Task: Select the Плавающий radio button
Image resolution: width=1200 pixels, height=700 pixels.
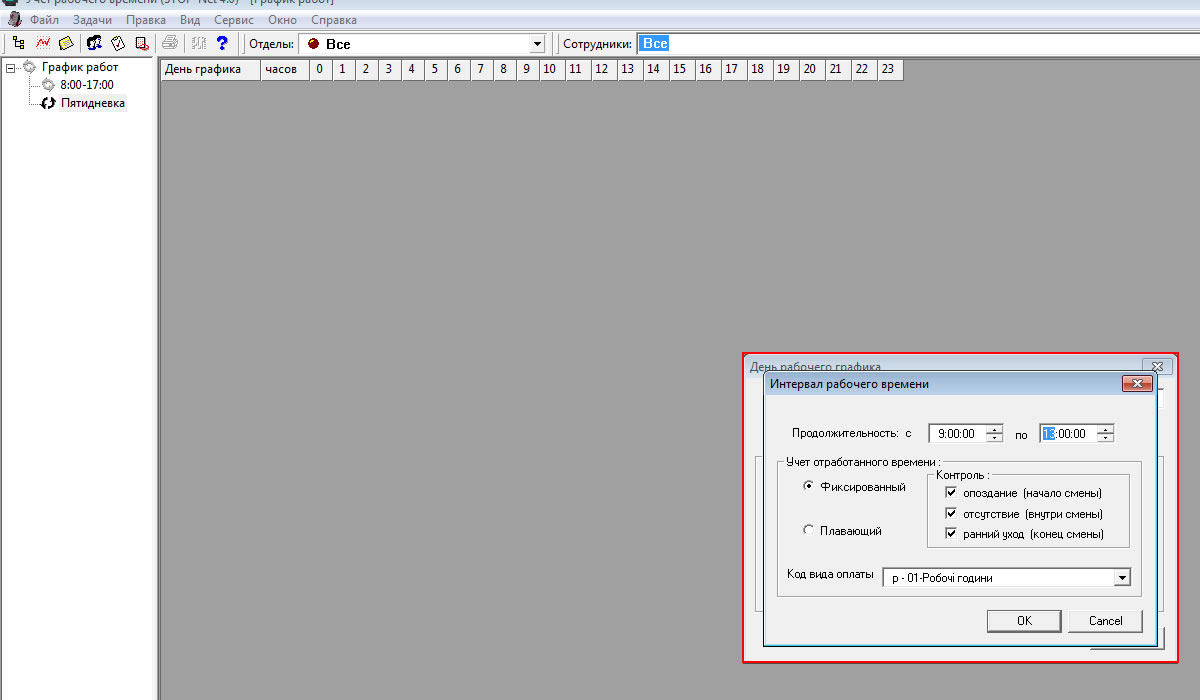Action: point(808,531)
